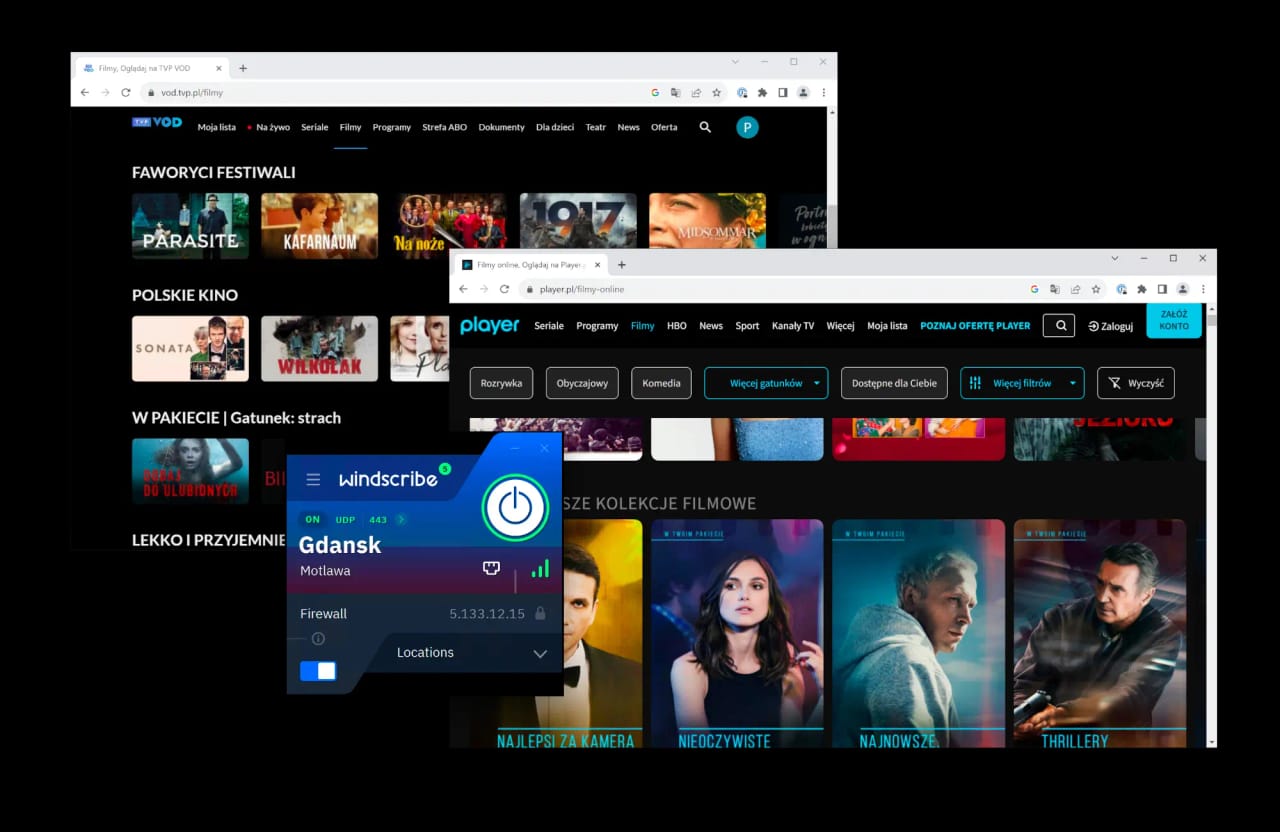1280x832 pixels.
Task: Open protocol arrow next to 443 in Windscribe
Action: 401,520
